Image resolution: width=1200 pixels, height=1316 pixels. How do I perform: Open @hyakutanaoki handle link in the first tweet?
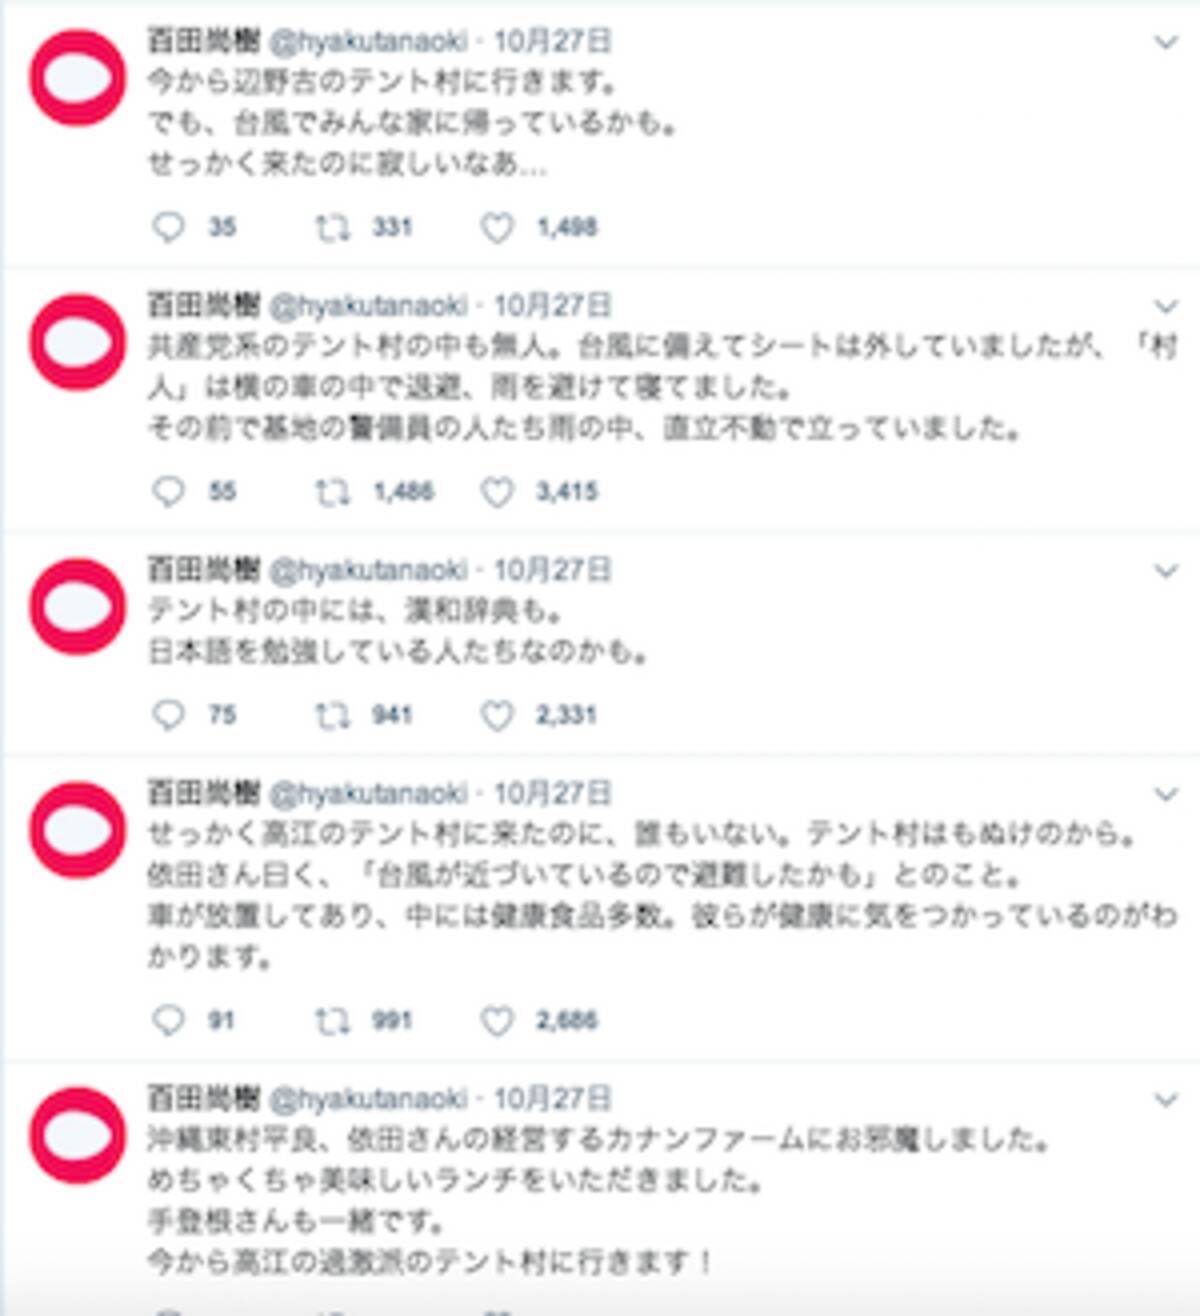tap(368, 41)
